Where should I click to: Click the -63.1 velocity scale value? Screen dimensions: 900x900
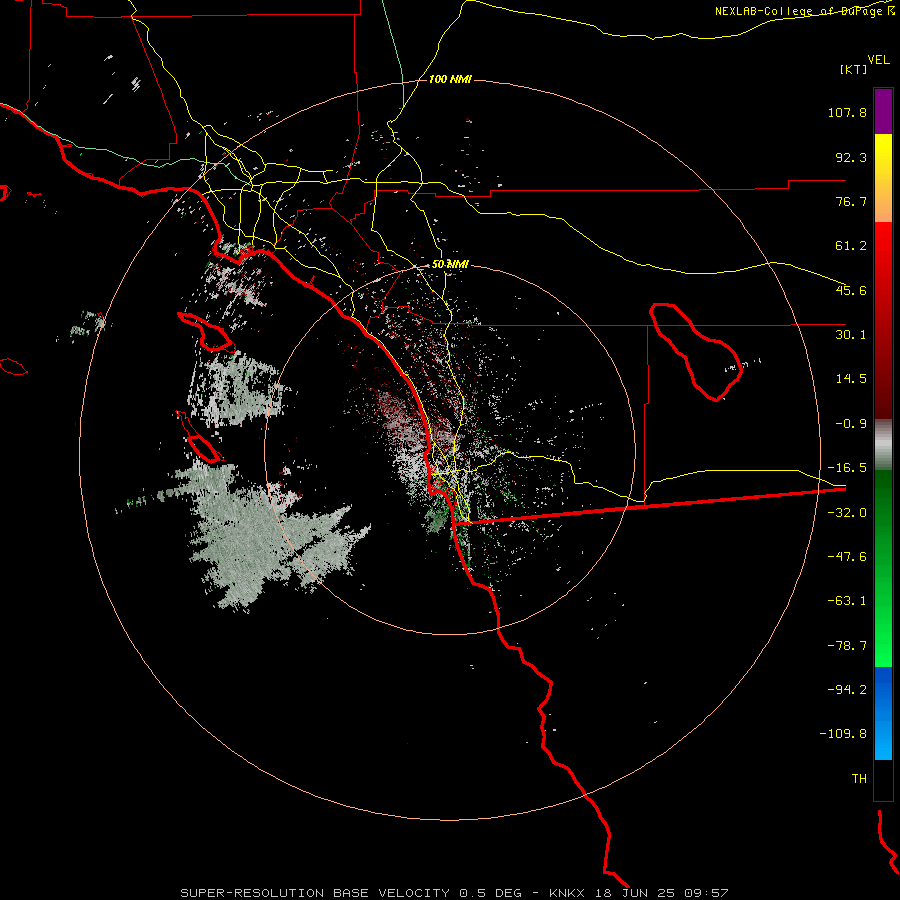pos(847,601)
